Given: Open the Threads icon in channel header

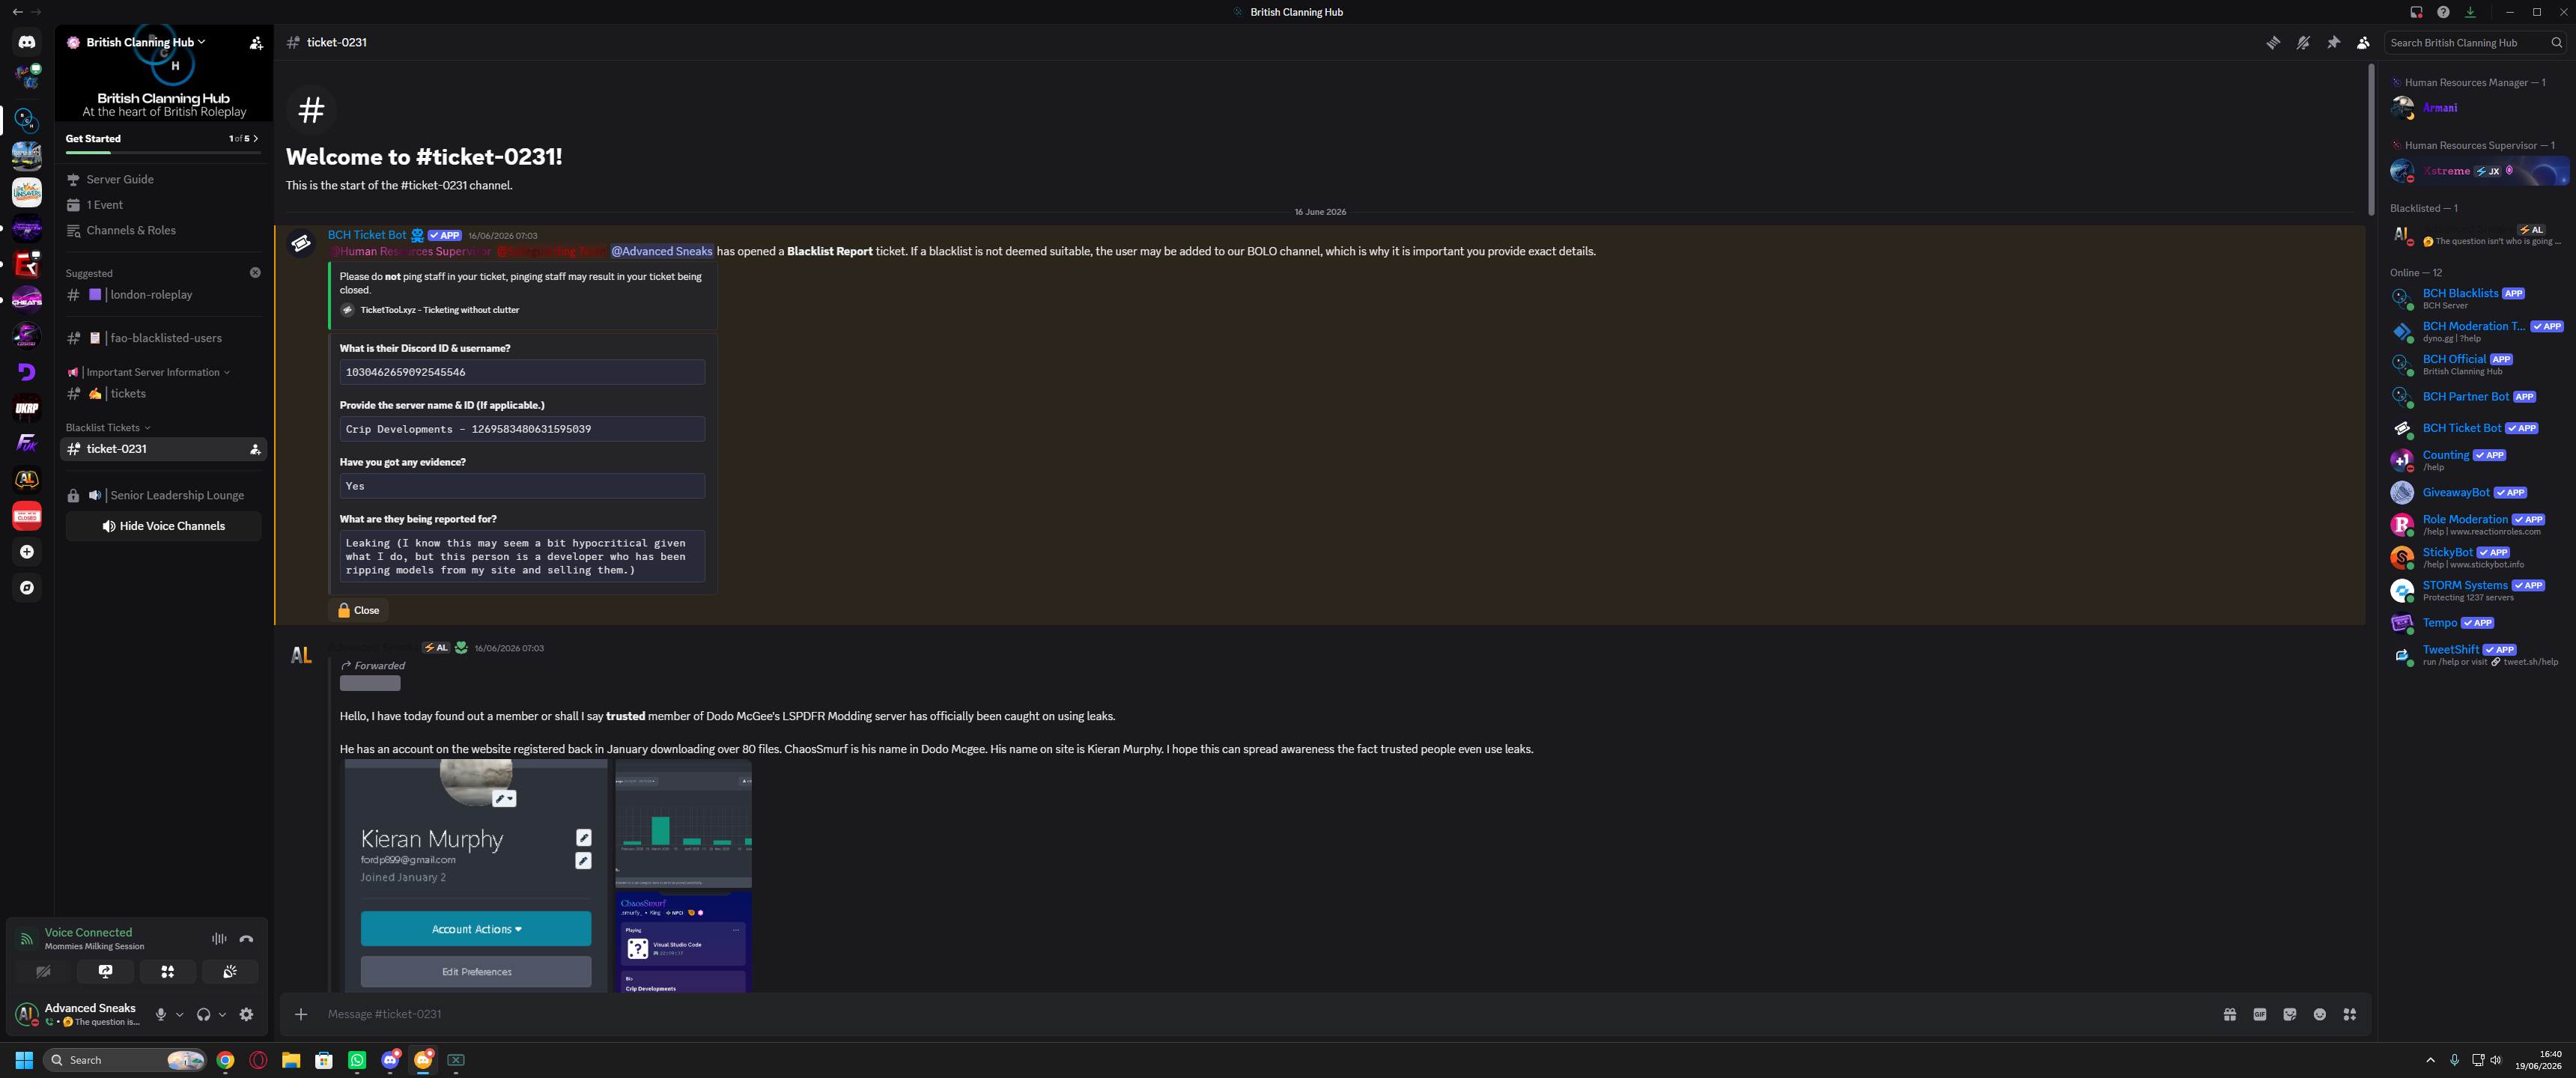Looking at the screenshot, I should 2273,43.
